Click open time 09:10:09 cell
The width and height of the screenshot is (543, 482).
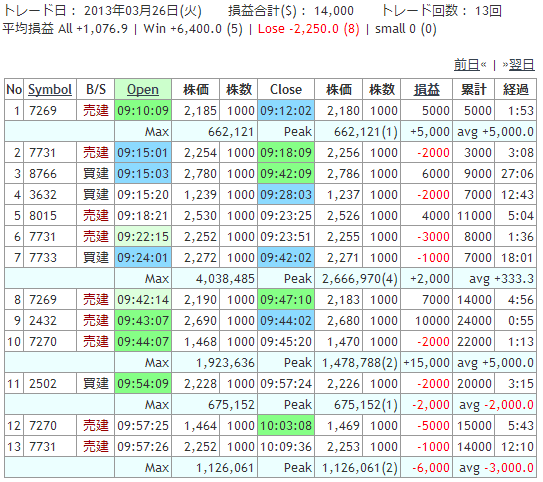pyautogui.click(x=143, y=111)
